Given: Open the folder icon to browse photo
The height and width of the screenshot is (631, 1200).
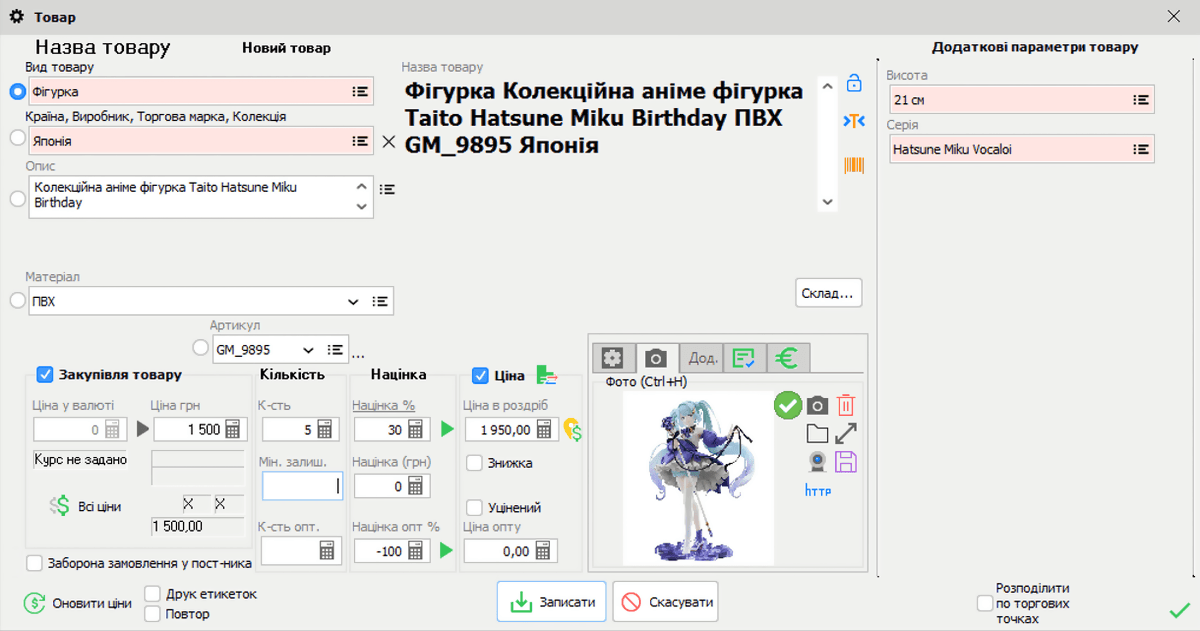Looking at the screenshot, I should click(x=818, y=433).
